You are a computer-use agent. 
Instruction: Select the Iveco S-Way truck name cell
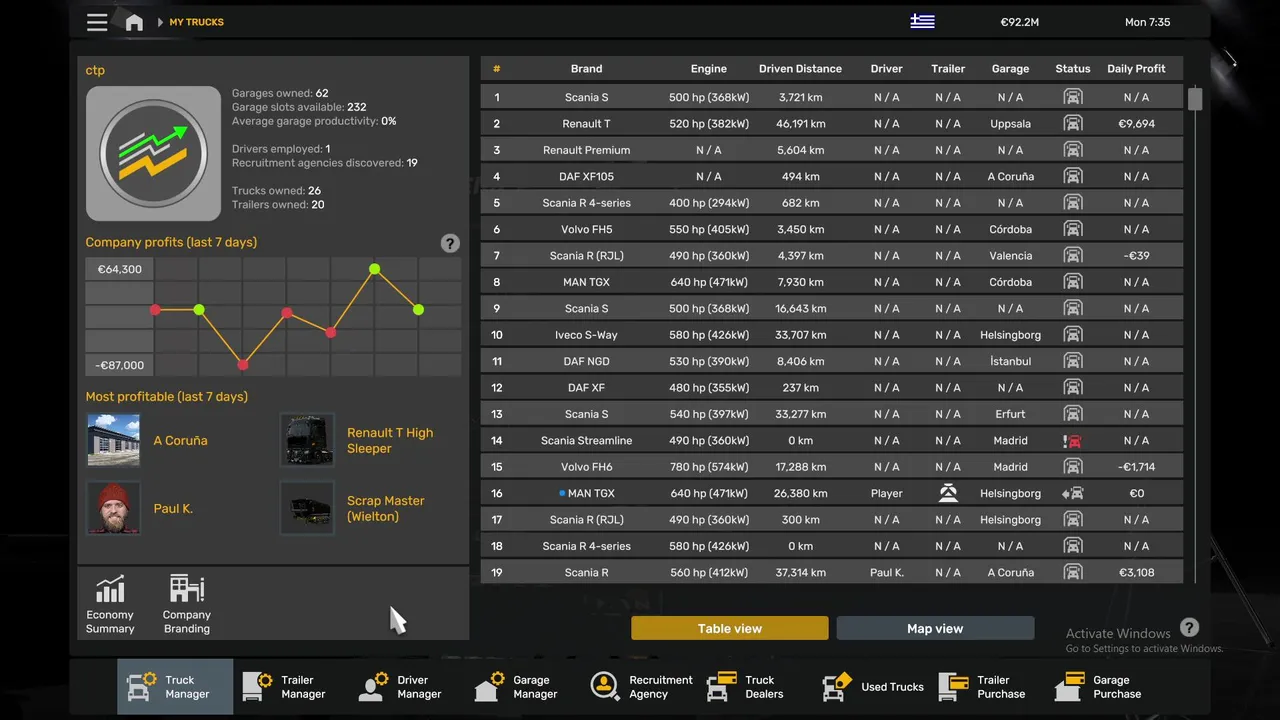(x=586, y=335)
